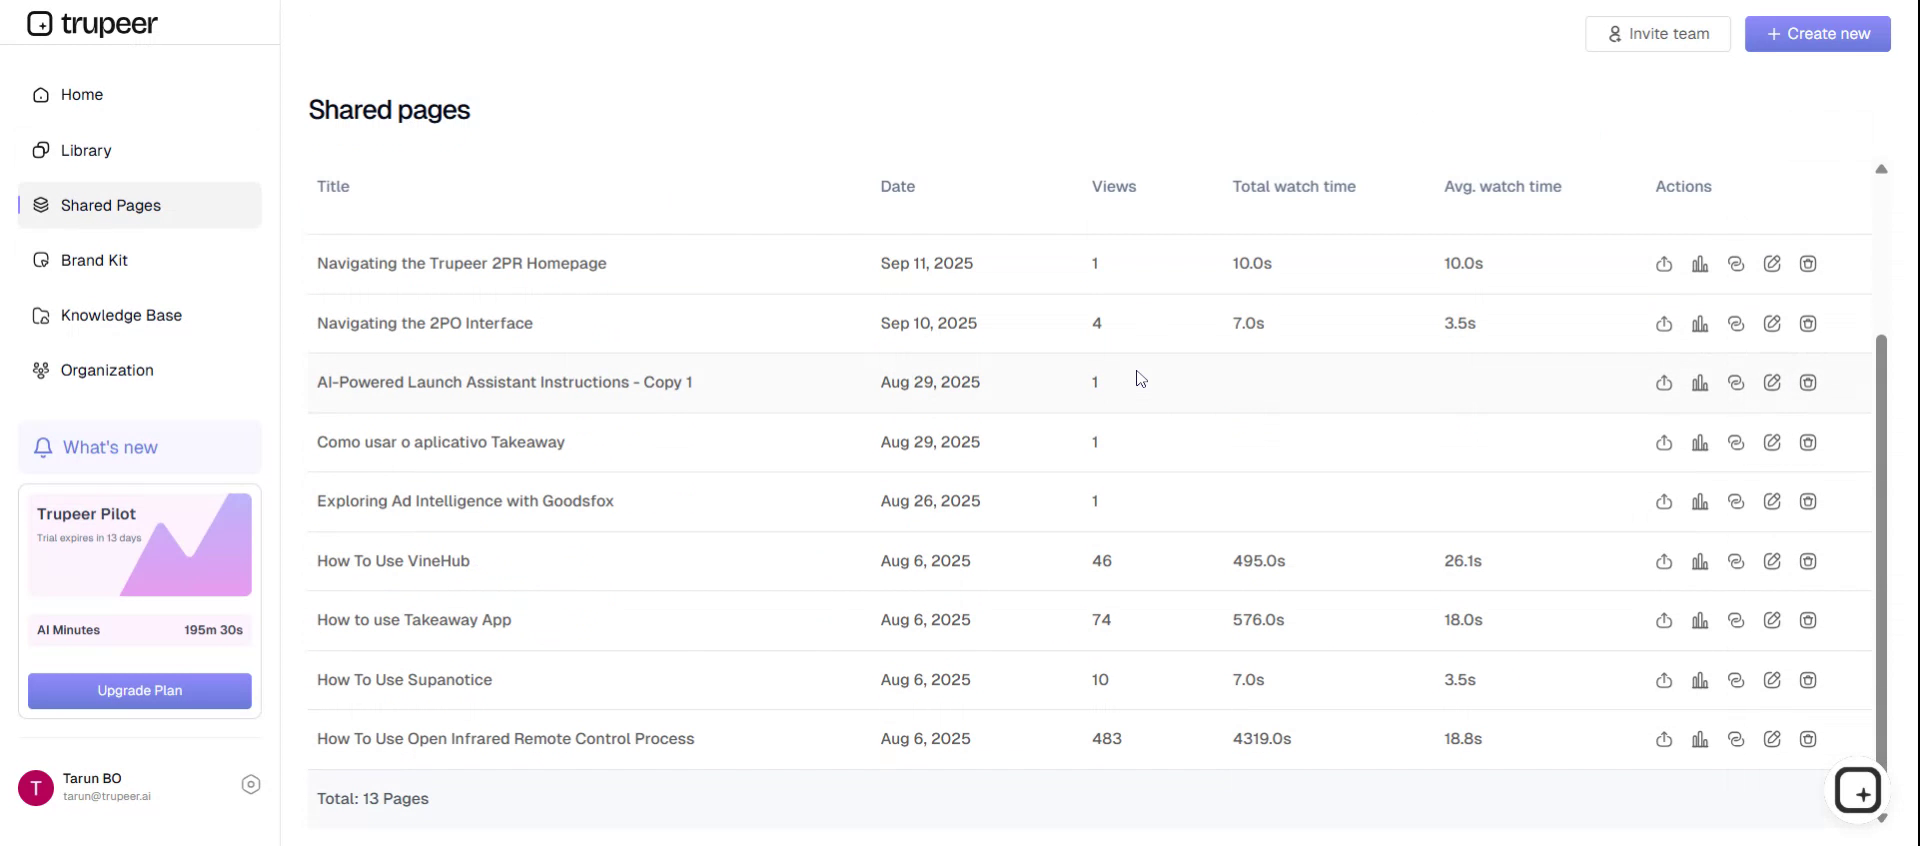
Task: Click the Title column header
Action: (x=333, y=187)
